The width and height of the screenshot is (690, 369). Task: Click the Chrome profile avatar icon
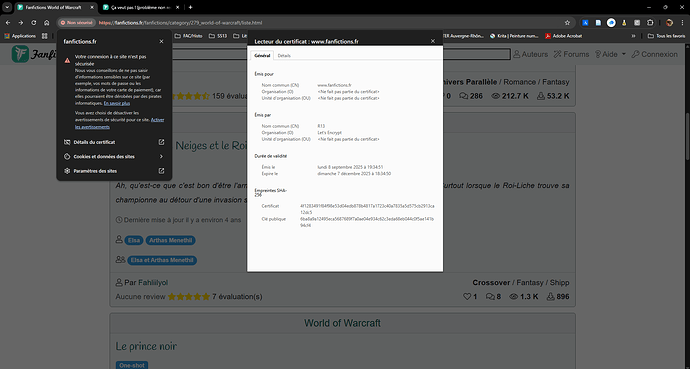[669, 22]
